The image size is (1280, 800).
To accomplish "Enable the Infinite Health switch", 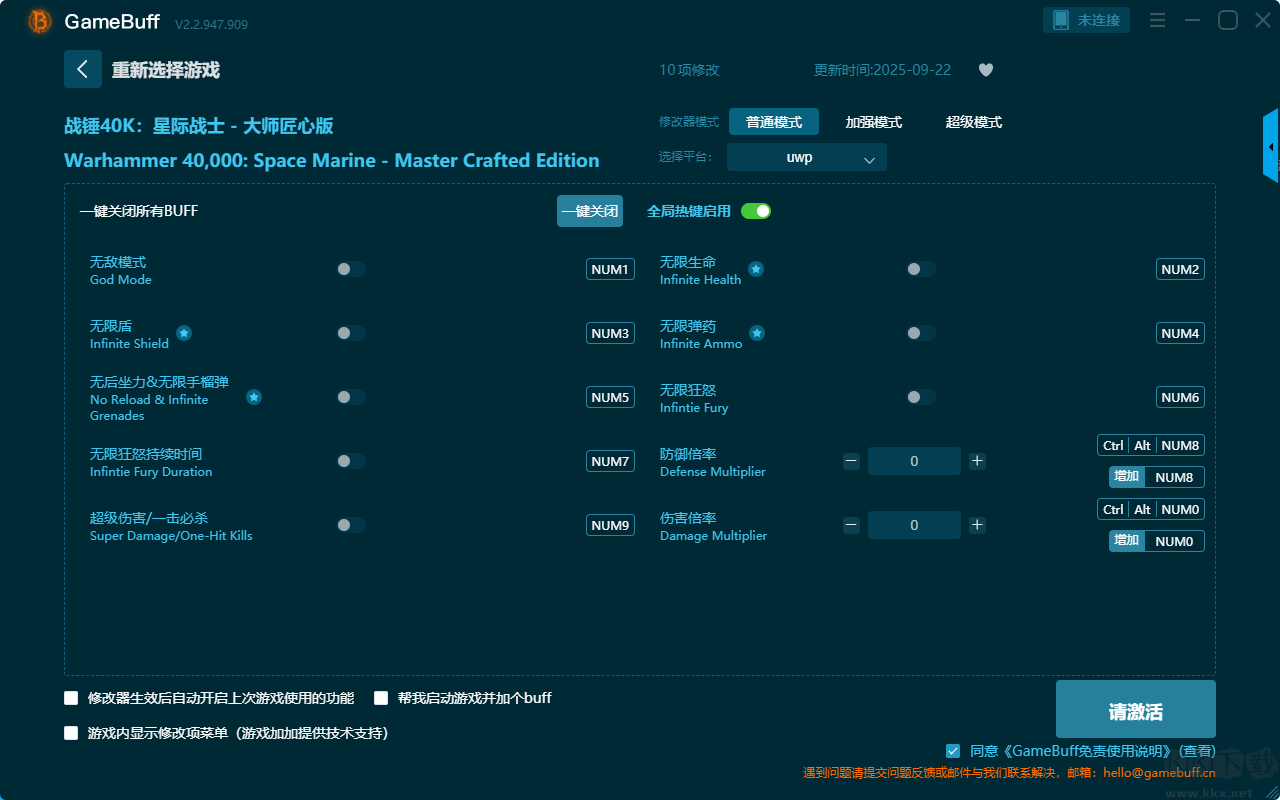I will (x=921, y=269).
